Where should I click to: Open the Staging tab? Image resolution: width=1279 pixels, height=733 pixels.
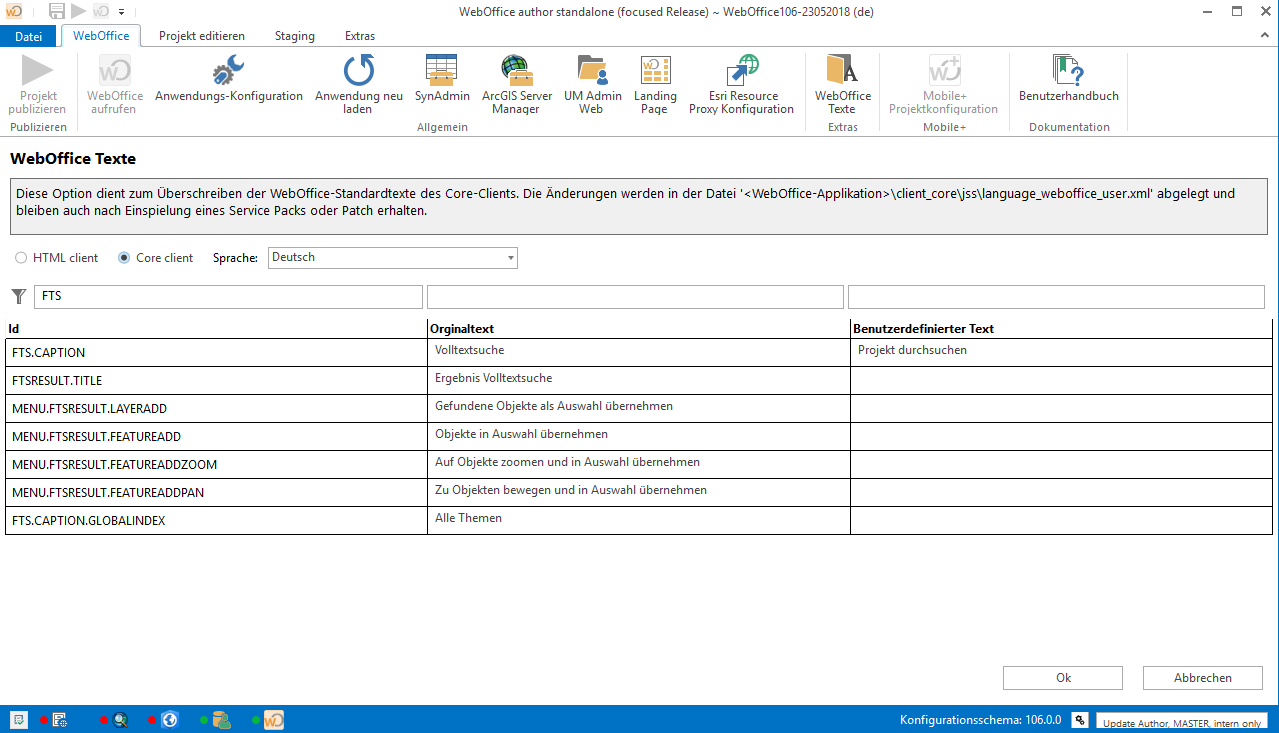click(294, 36)
